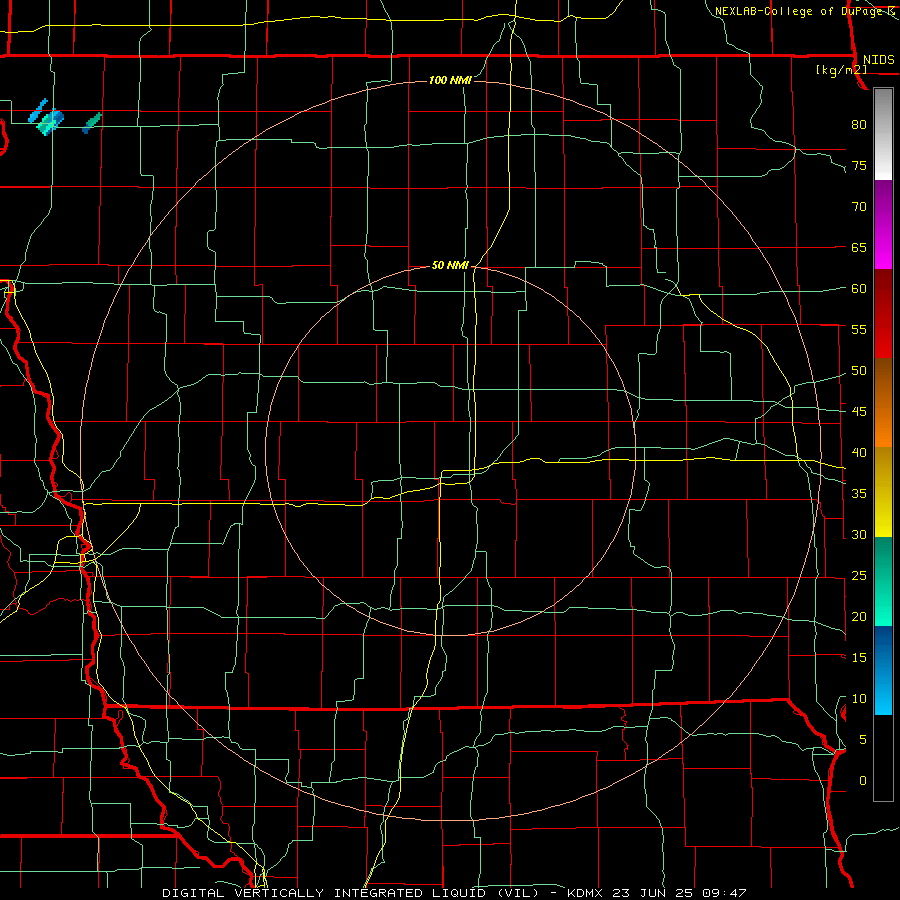Click the 100 NMI range ring label
The height and width of the screenshot is (900, 900).
pyautogui.click(x=450, y=80)
